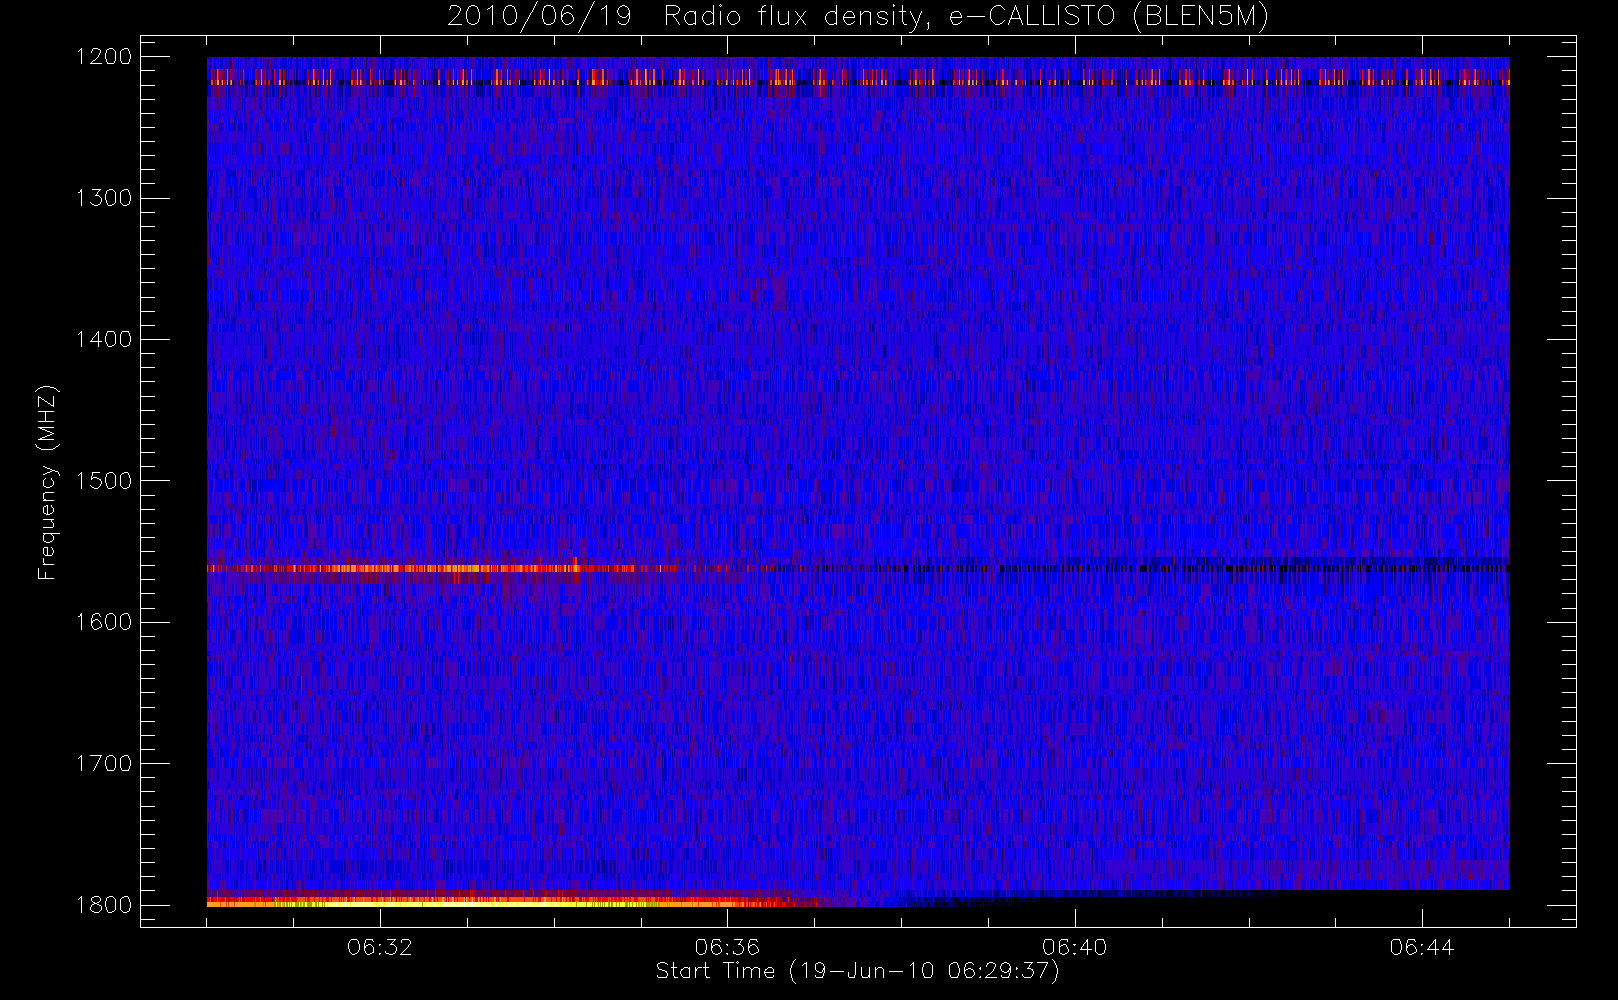Click the 06:40 time tick label
This screenshot has height=1000, width=1618.
pyautogui.click(x=1075, y=947)
